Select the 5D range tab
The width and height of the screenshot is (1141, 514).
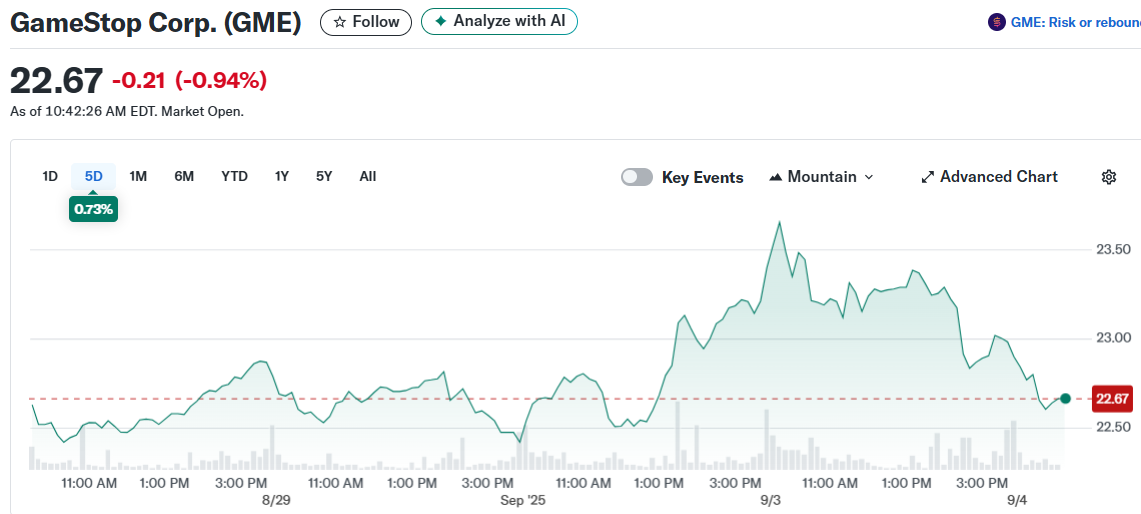coord(93,176)
